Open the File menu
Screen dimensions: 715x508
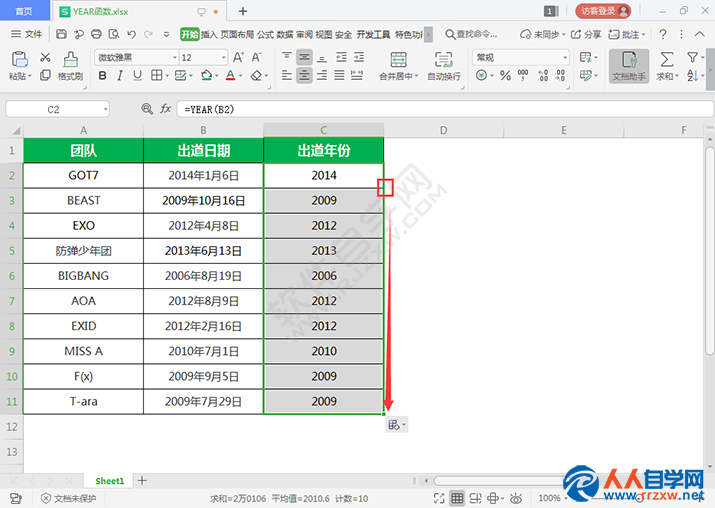point(26,34)
